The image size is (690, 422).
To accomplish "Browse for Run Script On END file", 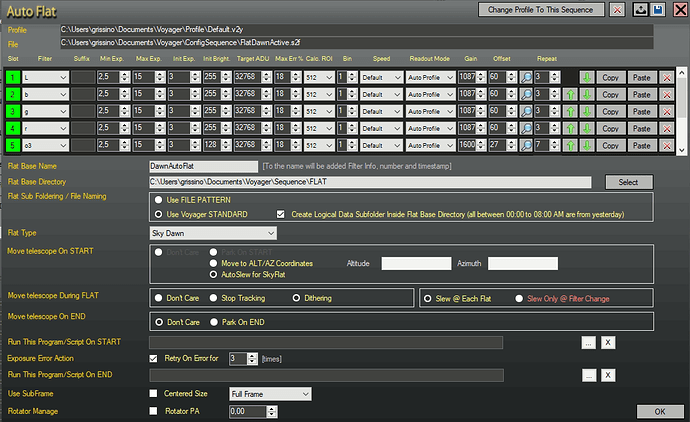I will click(x=589, y=375).
